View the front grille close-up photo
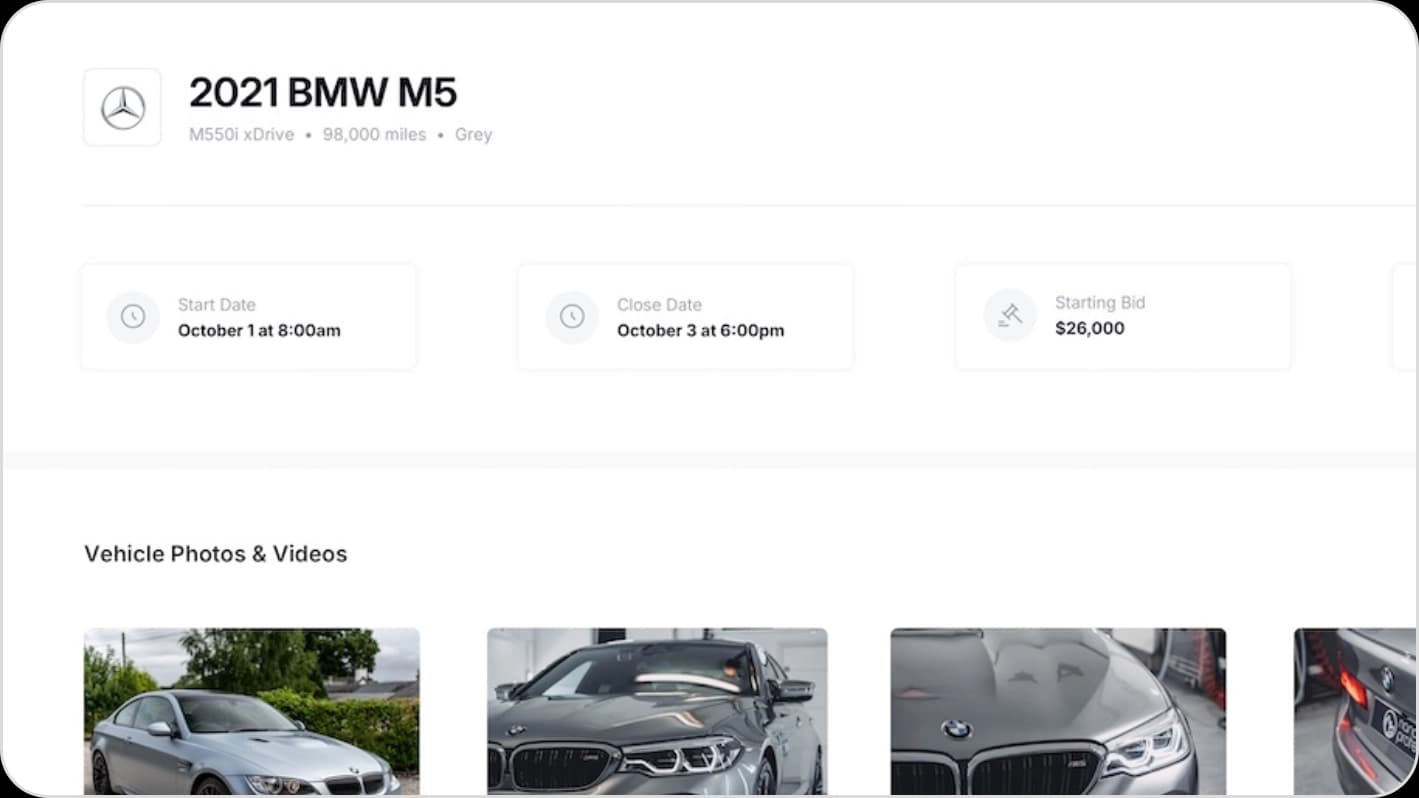The height and width of the screenshot is (798, 1419). pyautogui.click(x=657, y=711)
